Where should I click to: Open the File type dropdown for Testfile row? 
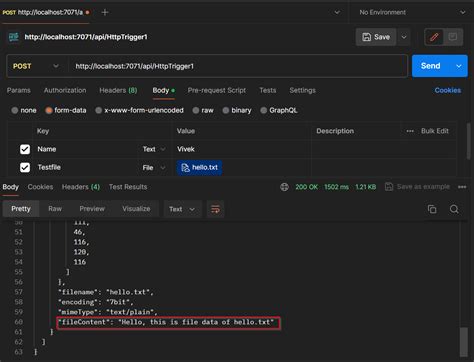point(154,167)
